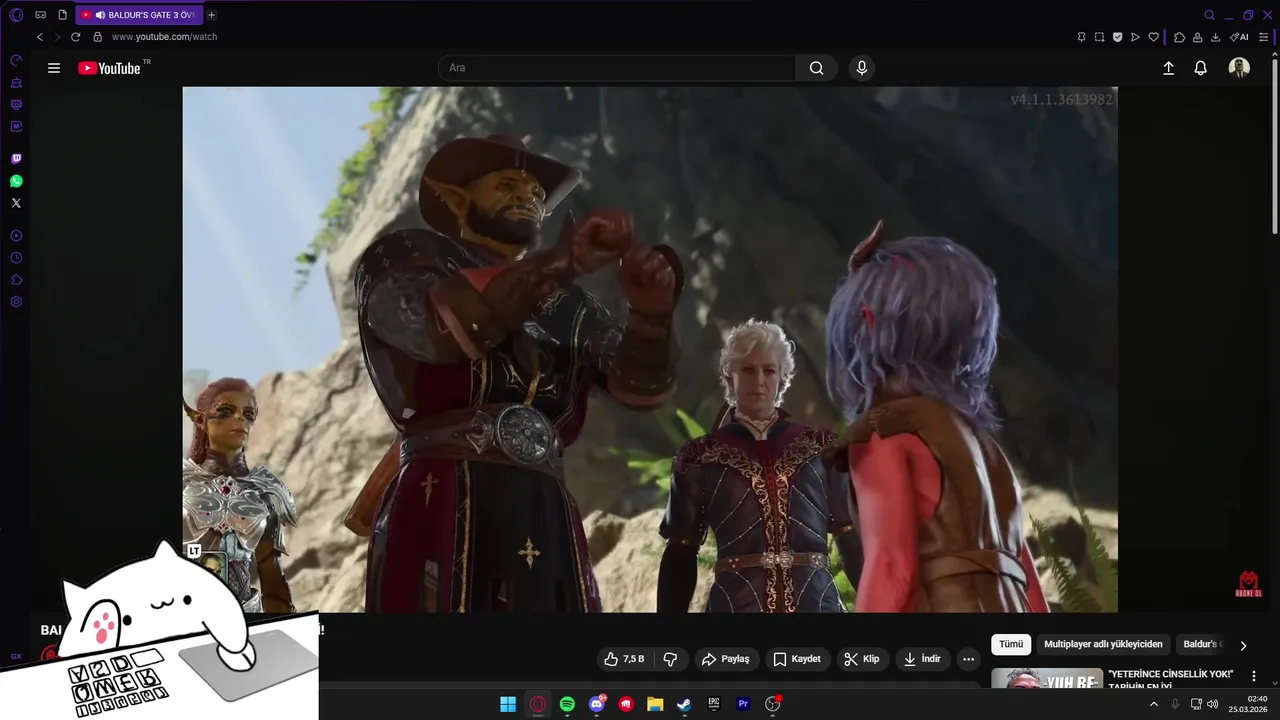Open the clock showing 02:40

(1250, 704)
